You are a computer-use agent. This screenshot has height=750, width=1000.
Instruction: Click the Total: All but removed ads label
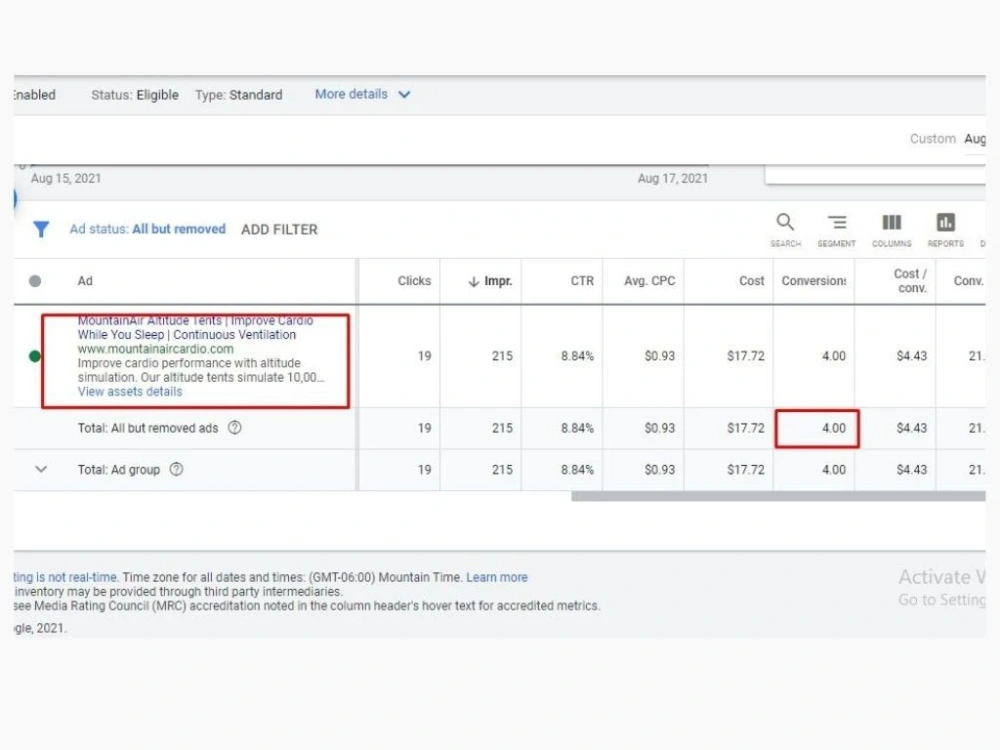point(148,428)
